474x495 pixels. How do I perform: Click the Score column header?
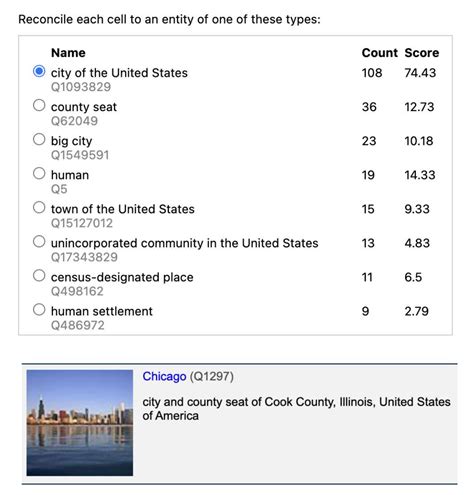[422, 53]
